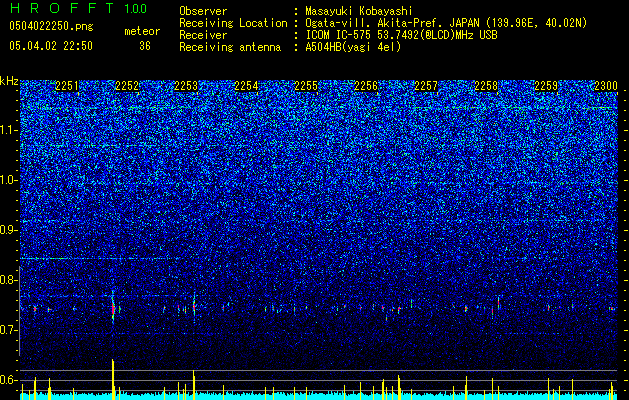Click the date 05.04.02 22:50
The image size is (629, 400).
(x=51, y=46)
